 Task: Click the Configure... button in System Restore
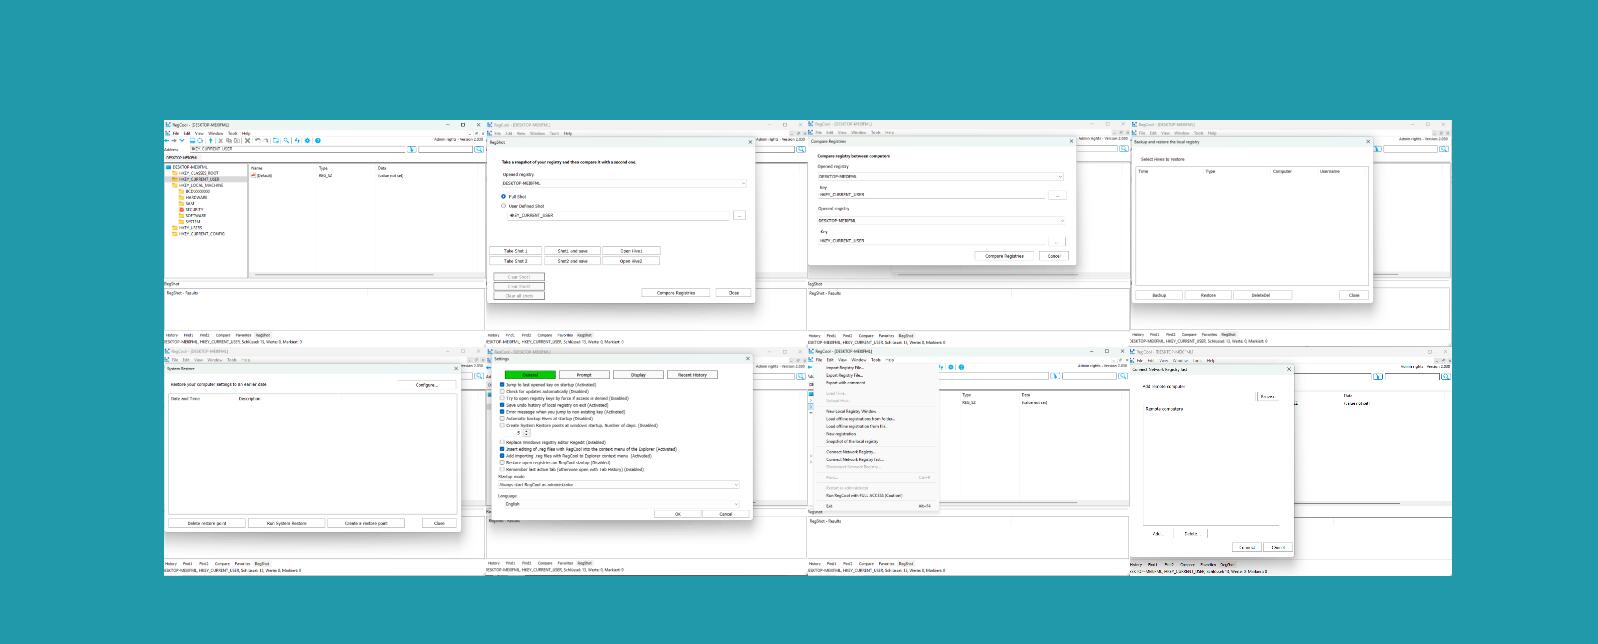[x=427, y=385]
